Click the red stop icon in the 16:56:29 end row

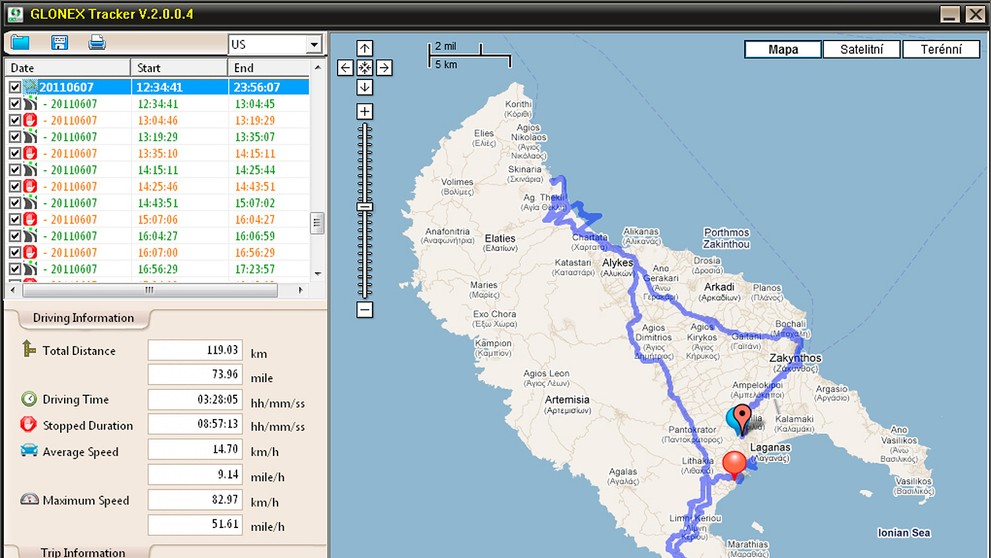(30, 252)
